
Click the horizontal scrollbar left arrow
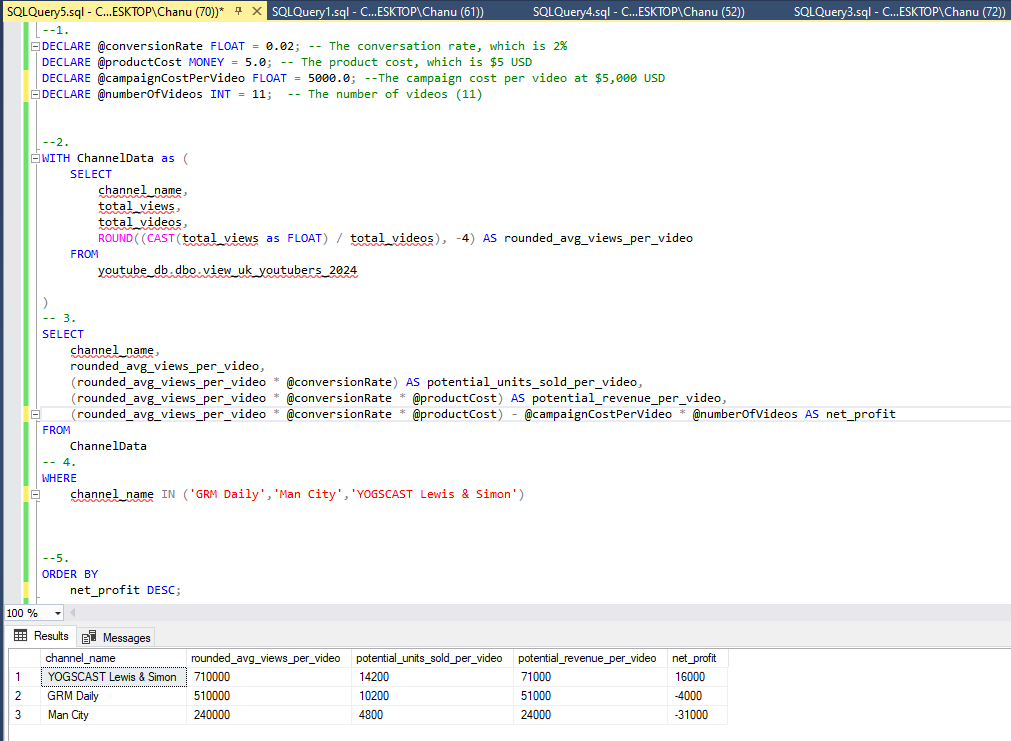pyautogui.click(x=72, y=613)
